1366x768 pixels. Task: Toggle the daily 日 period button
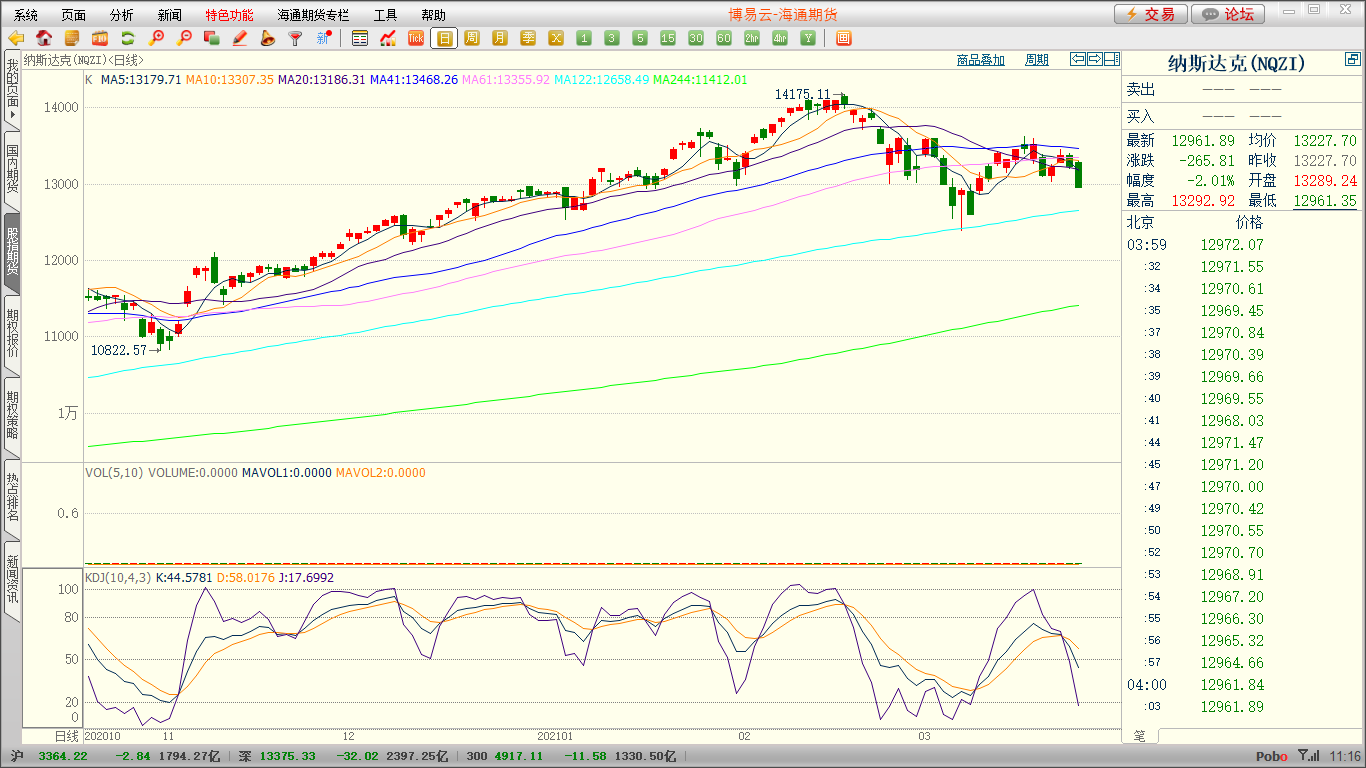click(x=444, y=38)
